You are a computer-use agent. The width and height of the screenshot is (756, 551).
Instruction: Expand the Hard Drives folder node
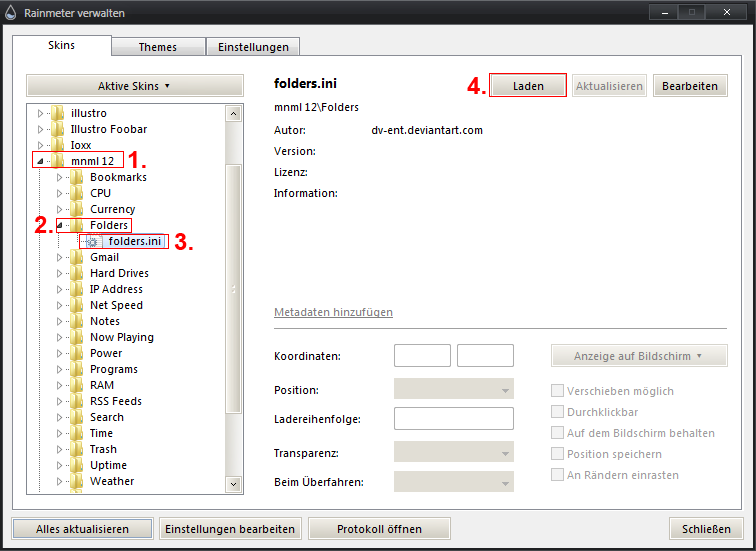point(60,273)
